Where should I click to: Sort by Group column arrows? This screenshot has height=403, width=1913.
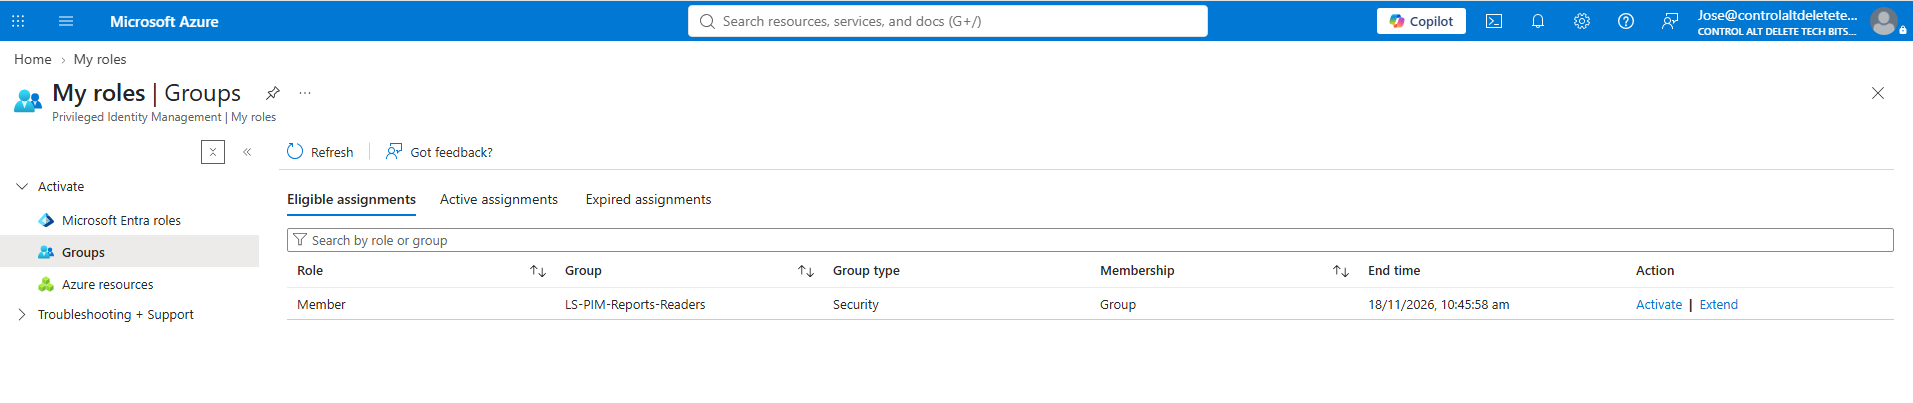(806, 271)
